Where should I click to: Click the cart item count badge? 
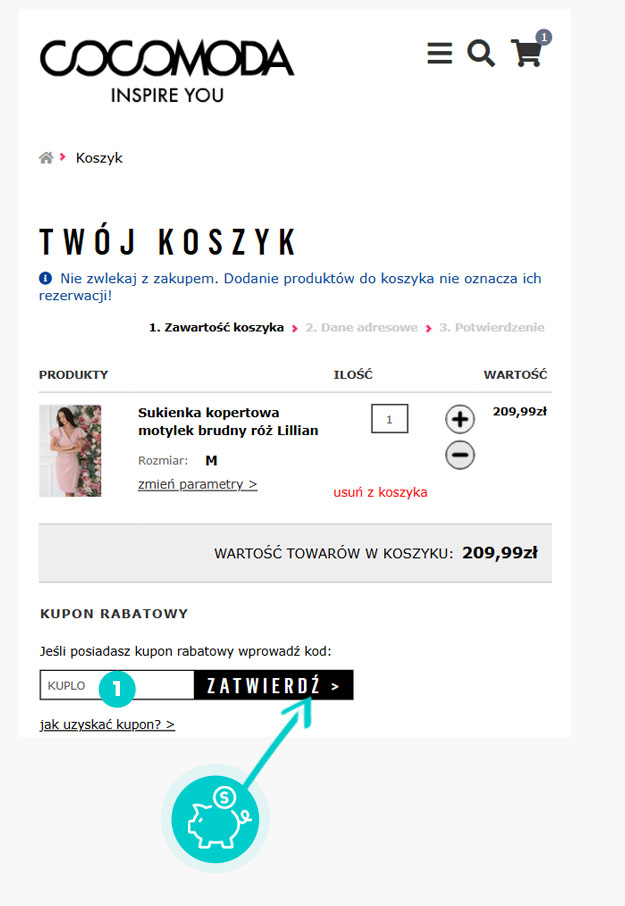pyautogui.click(x=544, y=37)
